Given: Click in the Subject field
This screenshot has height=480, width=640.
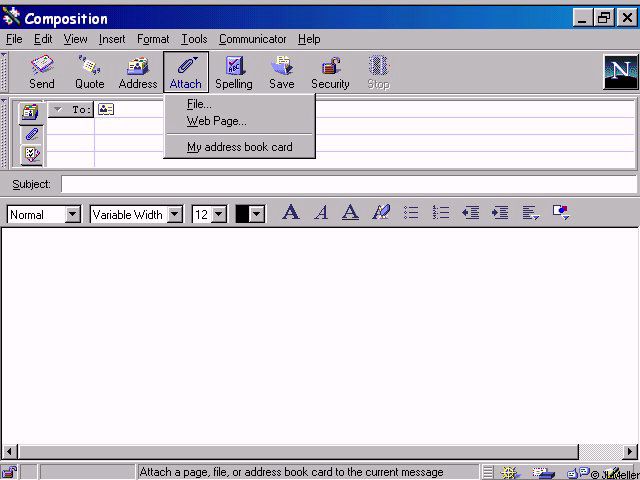Looking at the screenshot, I should 349,184.
